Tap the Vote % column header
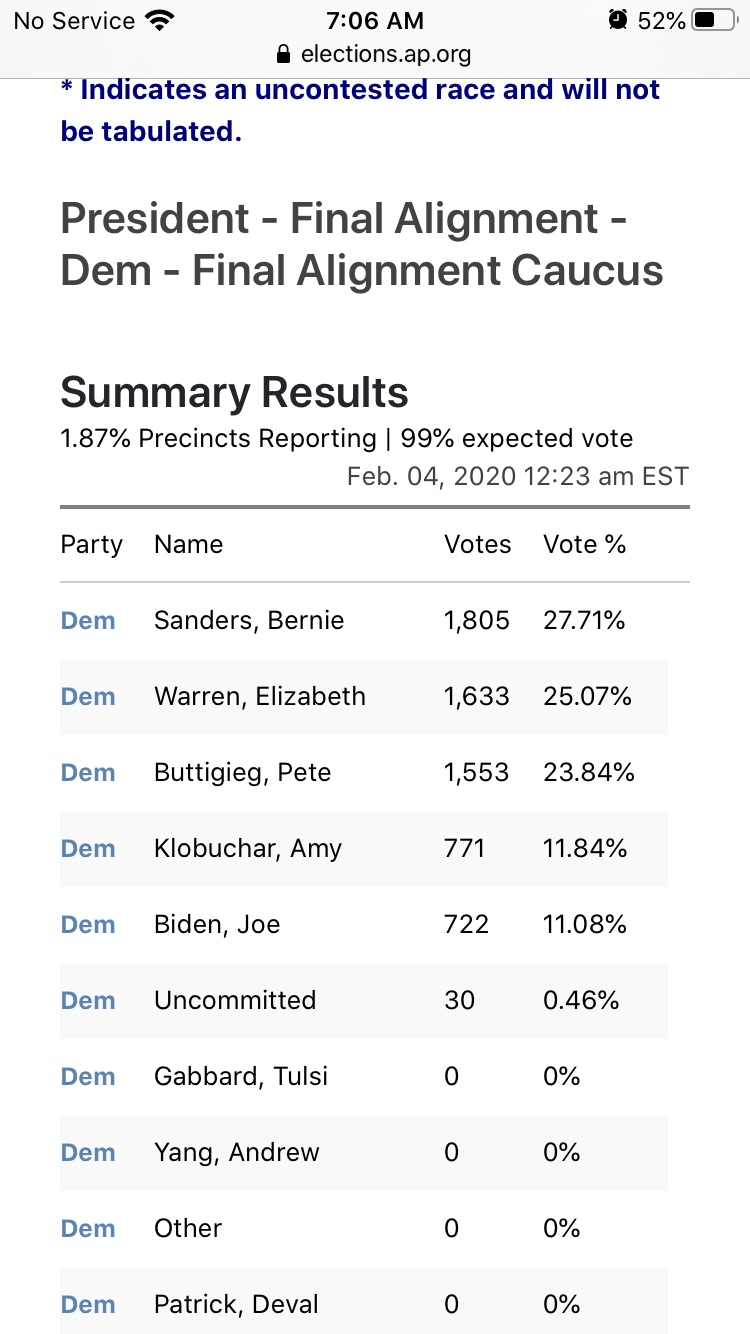The height and width of the screenshot is (1334, 750). [x=584, y=545]
